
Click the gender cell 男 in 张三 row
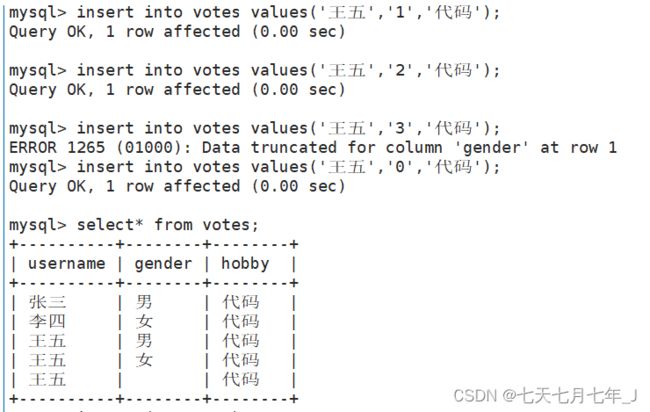click(144, 302)
